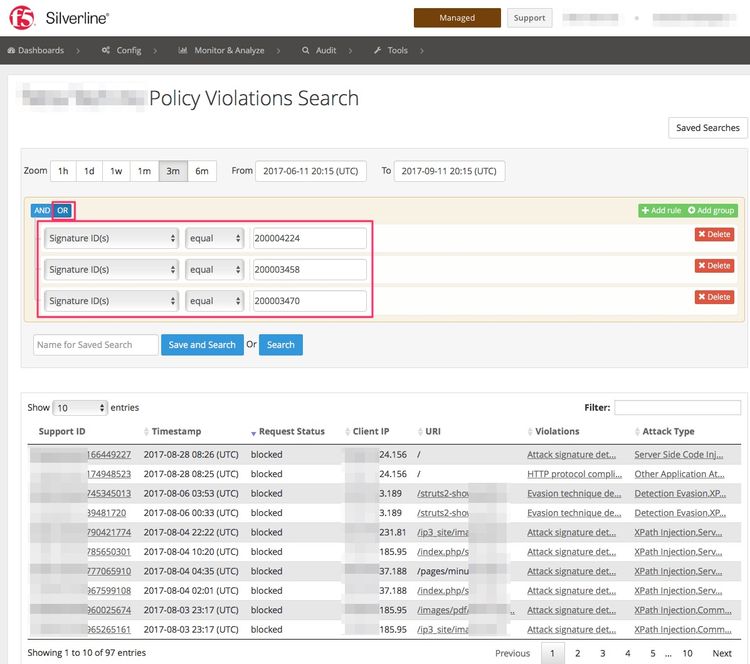
Task: Sort by Timestamp column
Action: click(176, 432)
